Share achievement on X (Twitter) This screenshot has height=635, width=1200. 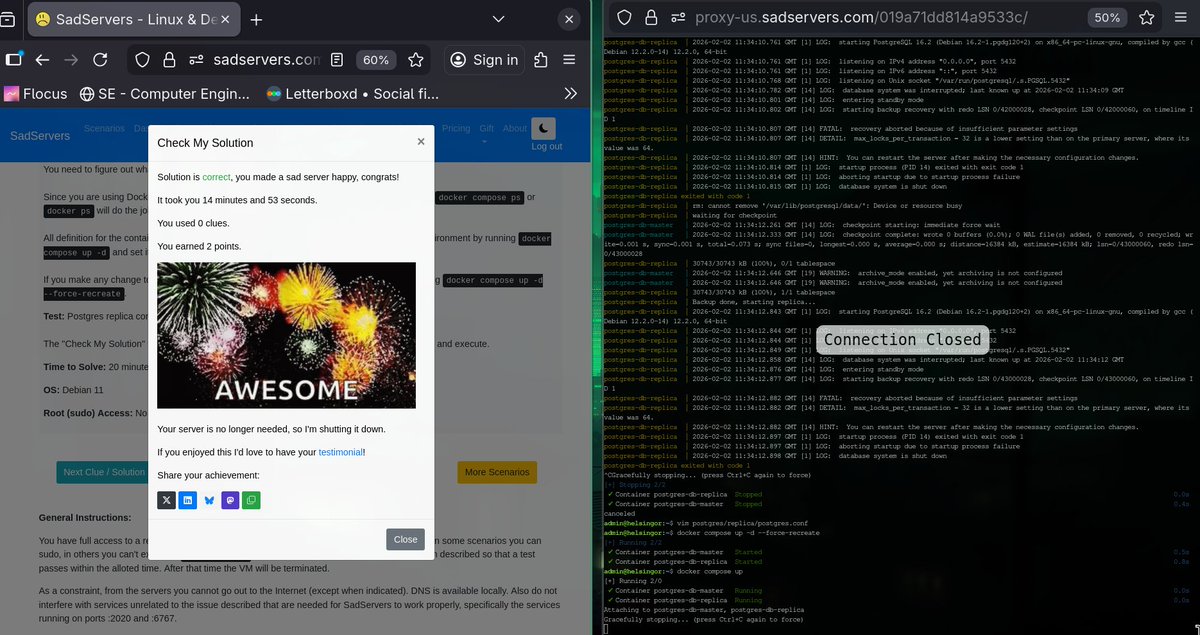click(166, 499)
